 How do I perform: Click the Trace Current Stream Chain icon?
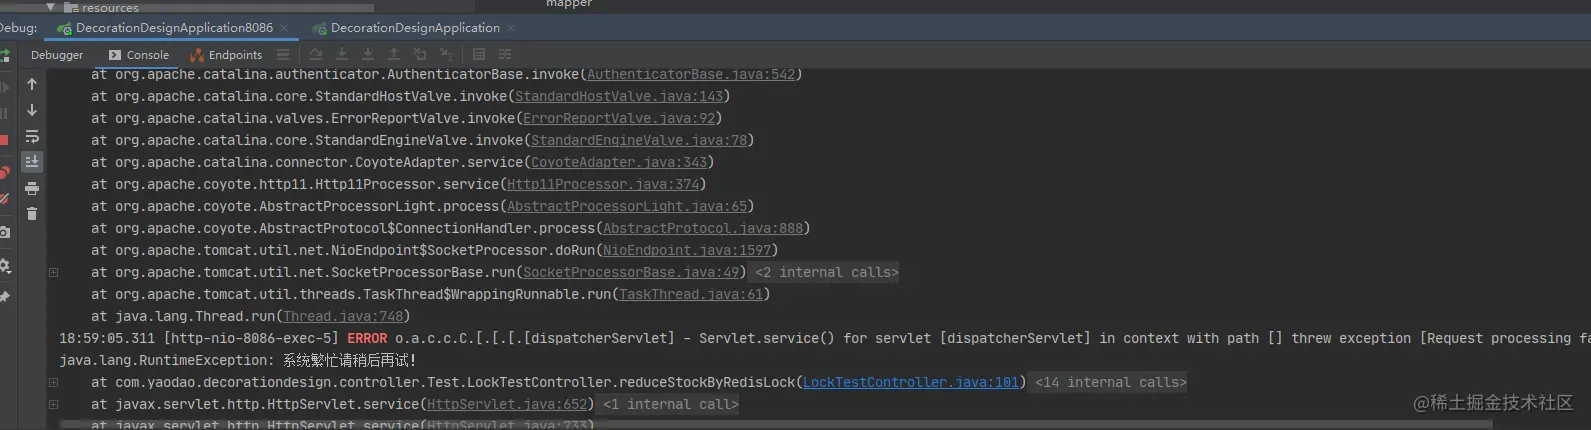click(505, 54)
